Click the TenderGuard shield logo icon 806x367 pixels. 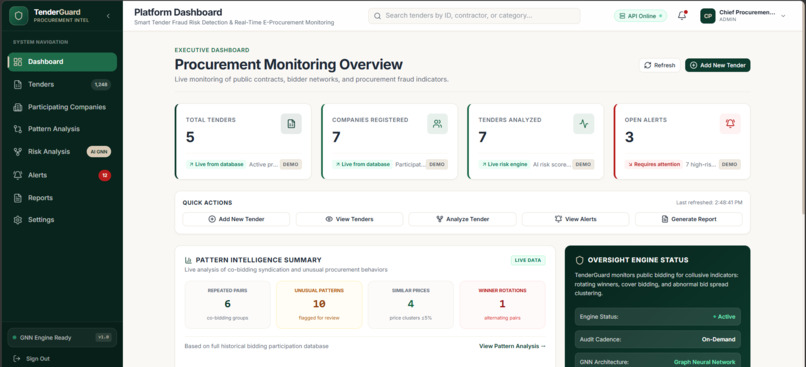(x=19, y=16)
